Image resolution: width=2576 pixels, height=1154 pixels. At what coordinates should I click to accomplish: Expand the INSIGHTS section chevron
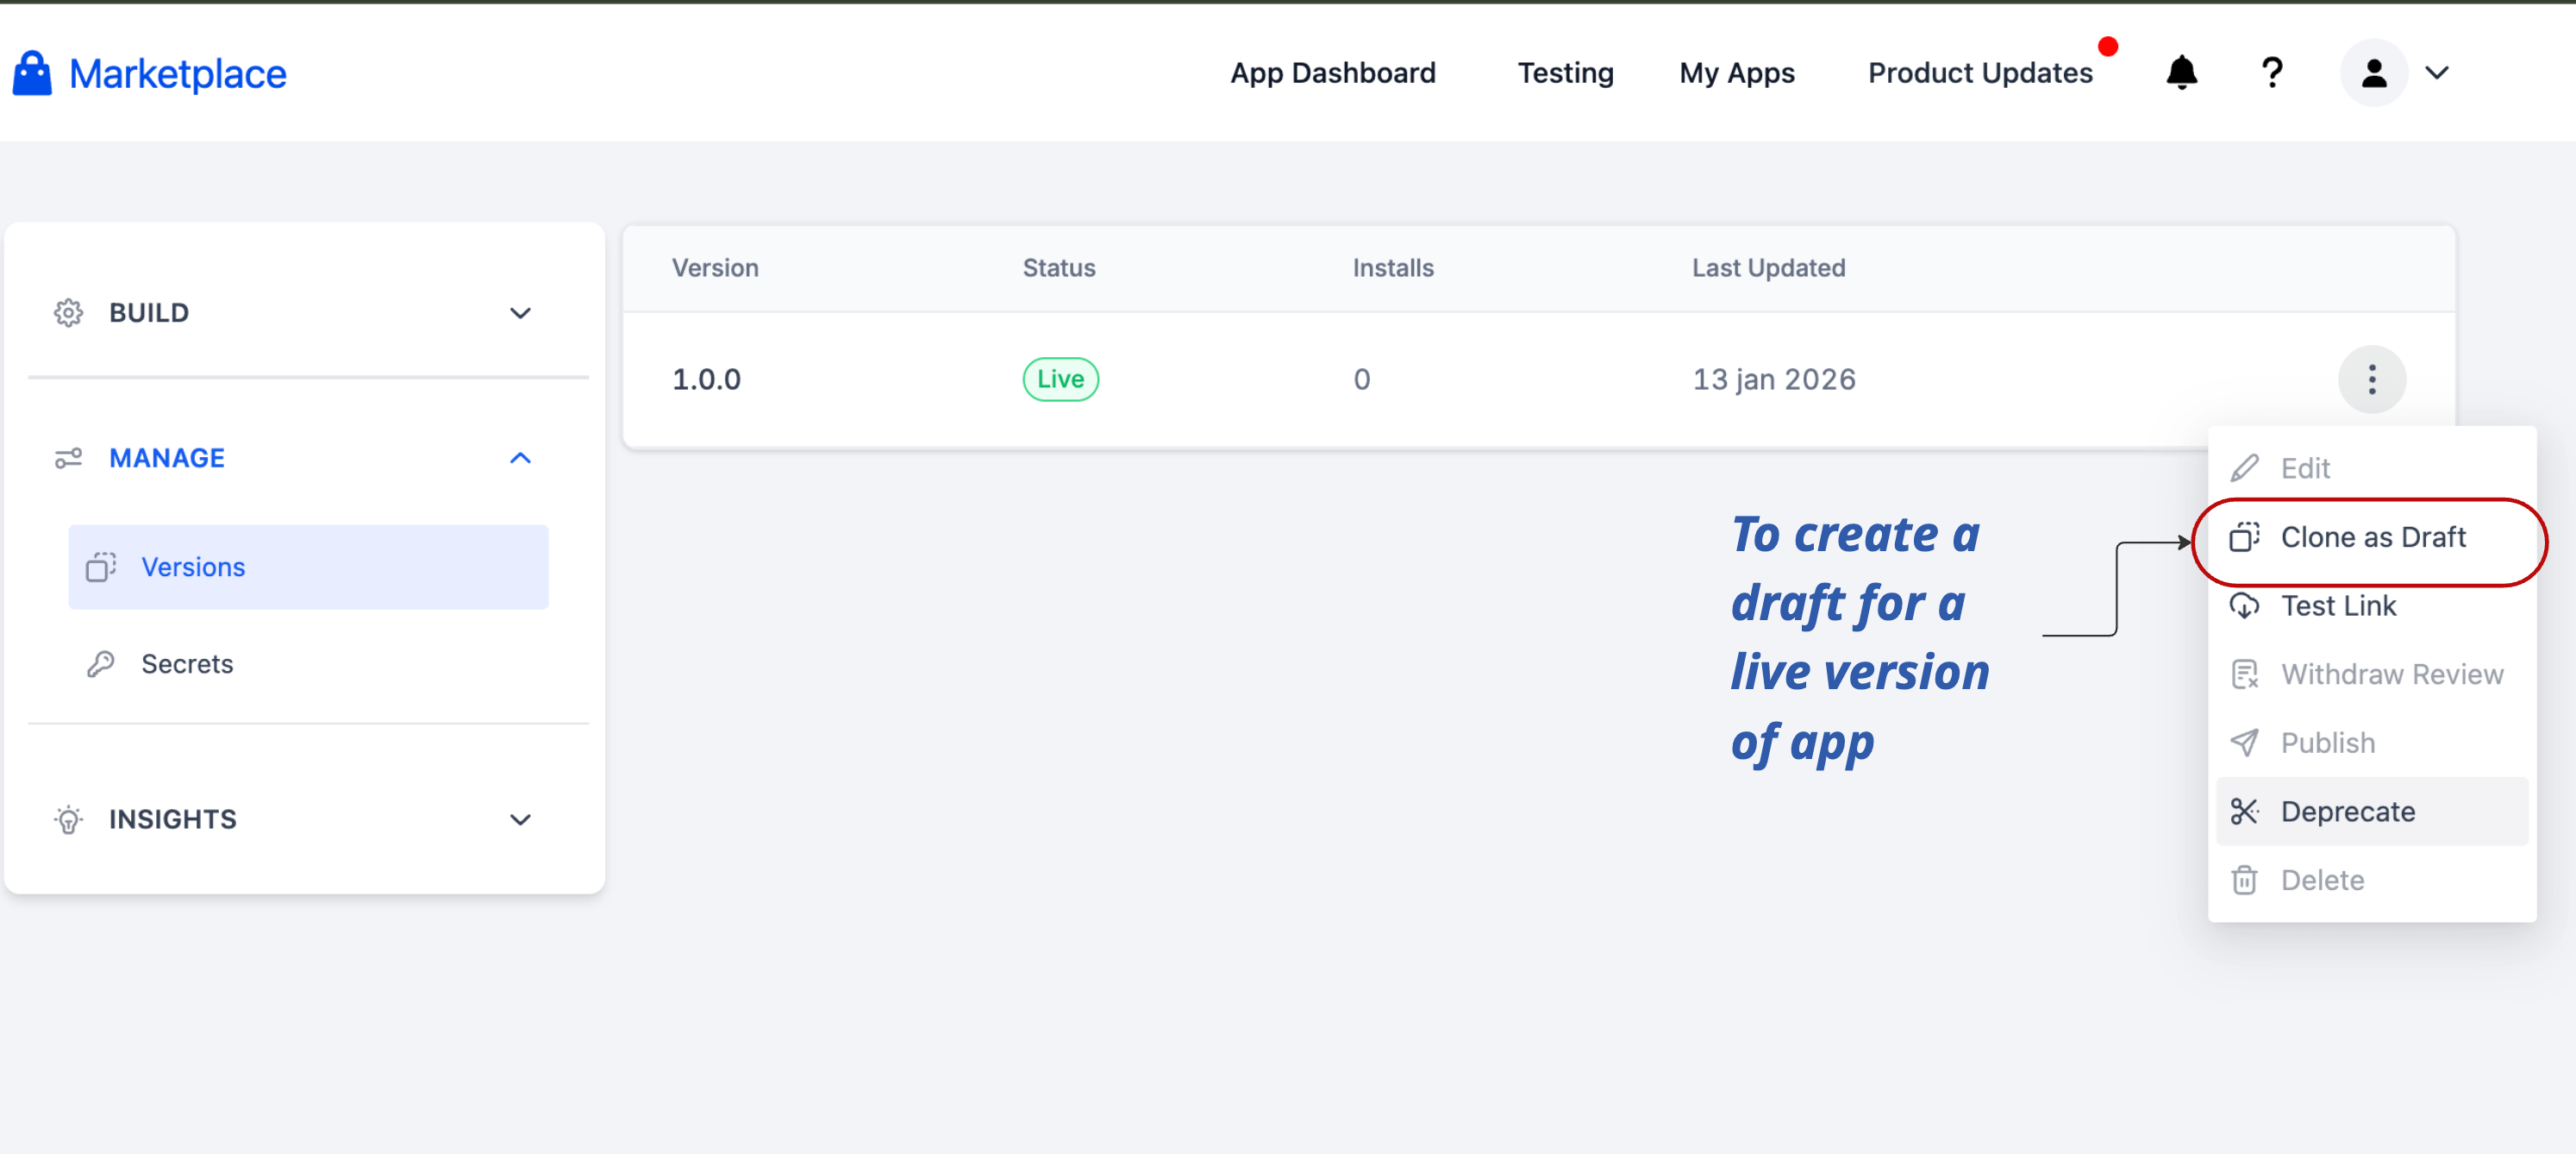(520, 819)
